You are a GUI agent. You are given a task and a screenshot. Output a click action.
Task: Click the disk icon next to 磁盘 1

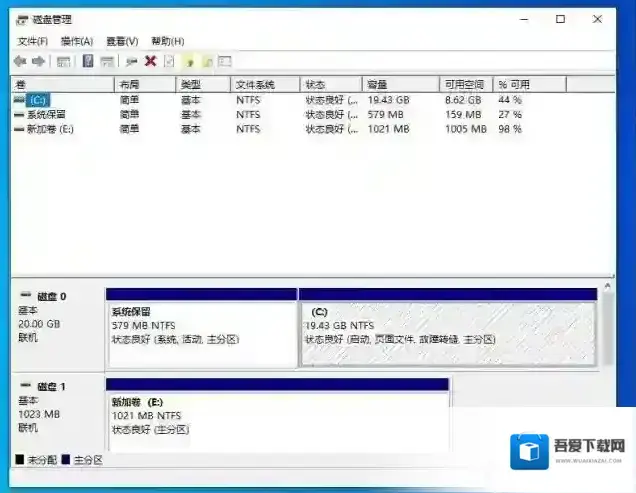coord(26,385)
